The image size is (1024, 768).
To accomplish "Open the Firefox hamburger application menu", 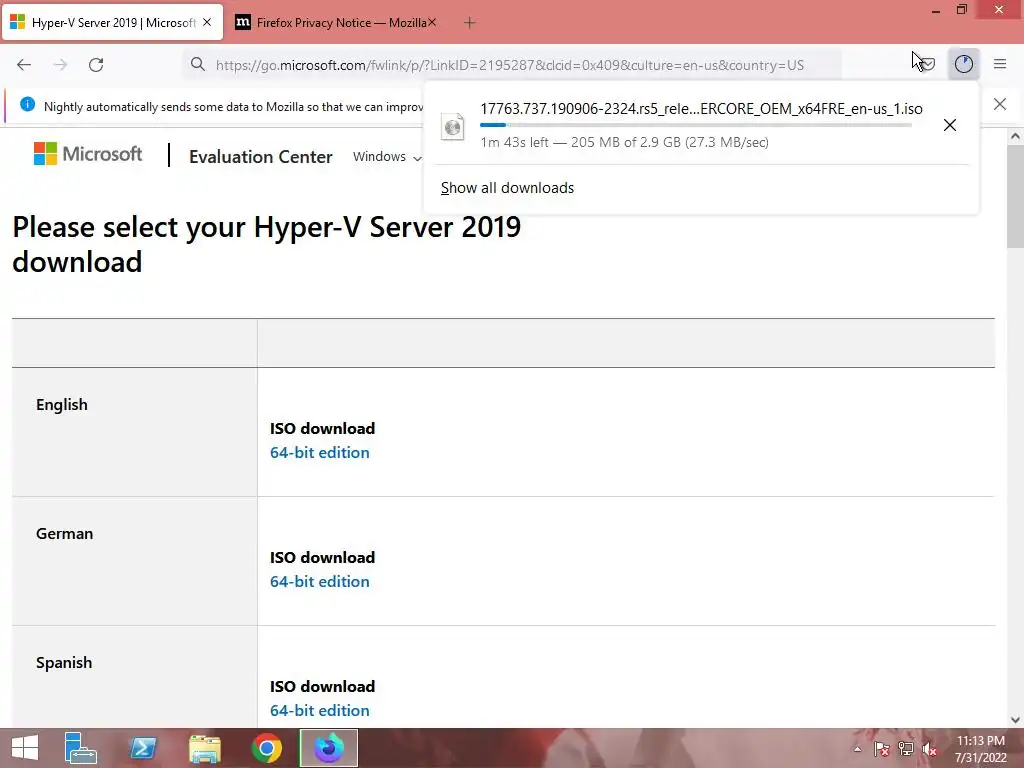I will (x=1000, y=64).
